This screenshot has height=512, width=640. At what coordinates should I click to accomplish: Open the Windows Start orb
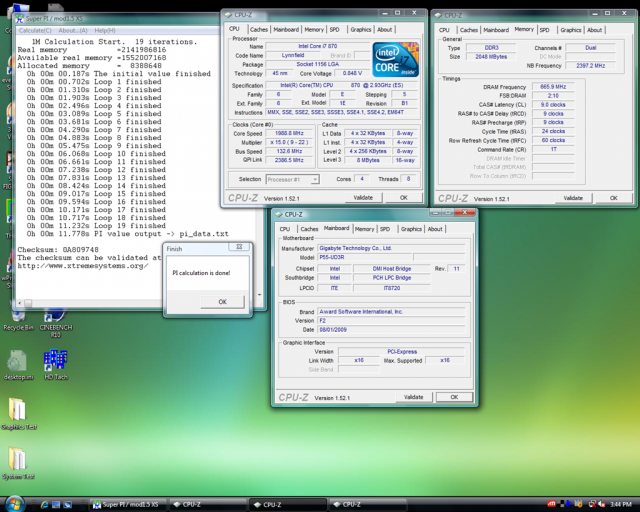tap(15, 504)
